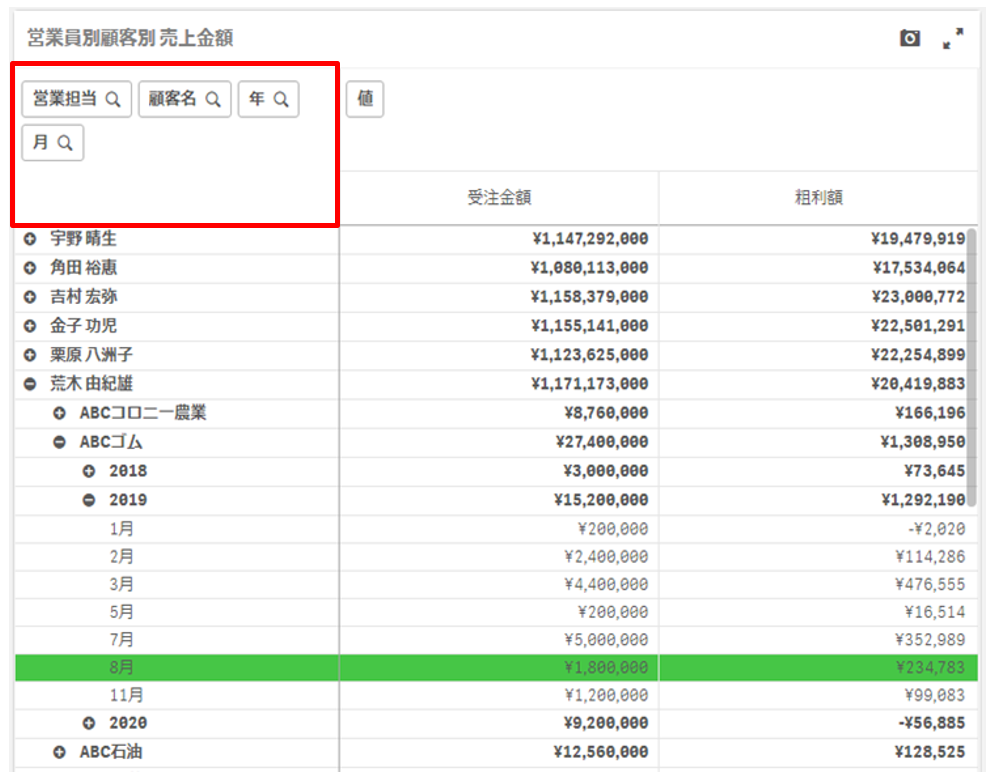Click the 受注金額 column header
This screenshot has height=780, width=995.
point(498,198)
